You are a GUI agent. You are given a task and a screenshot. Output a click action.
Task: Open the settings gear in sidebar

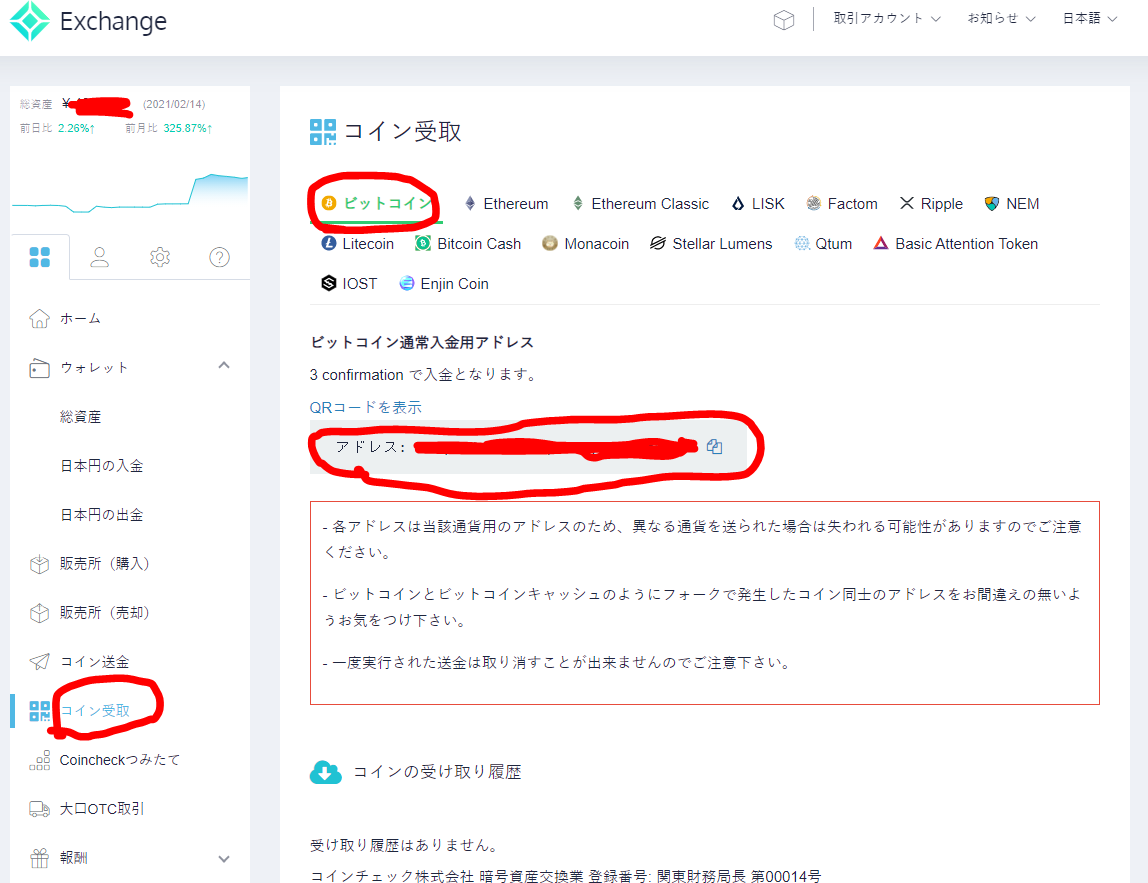[x=159, y=257]
